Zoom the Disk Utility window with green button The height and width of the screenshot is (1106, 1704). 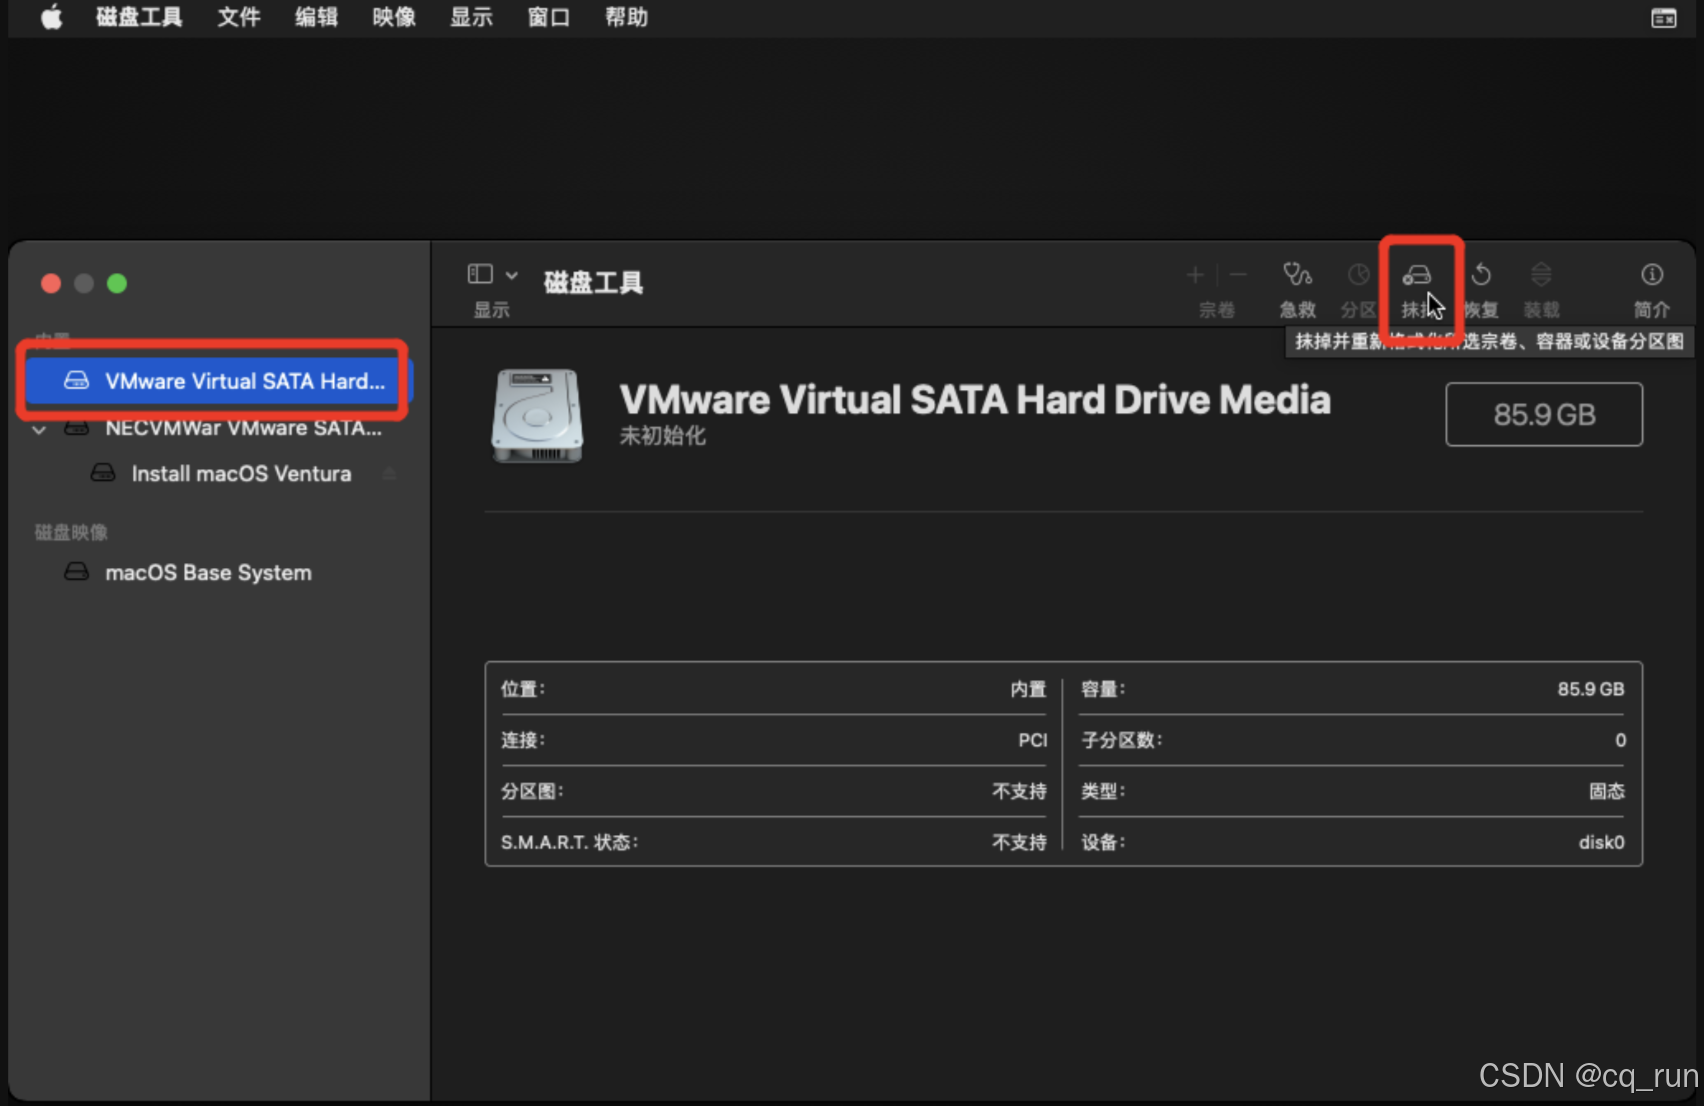click(x=117, y=284)
